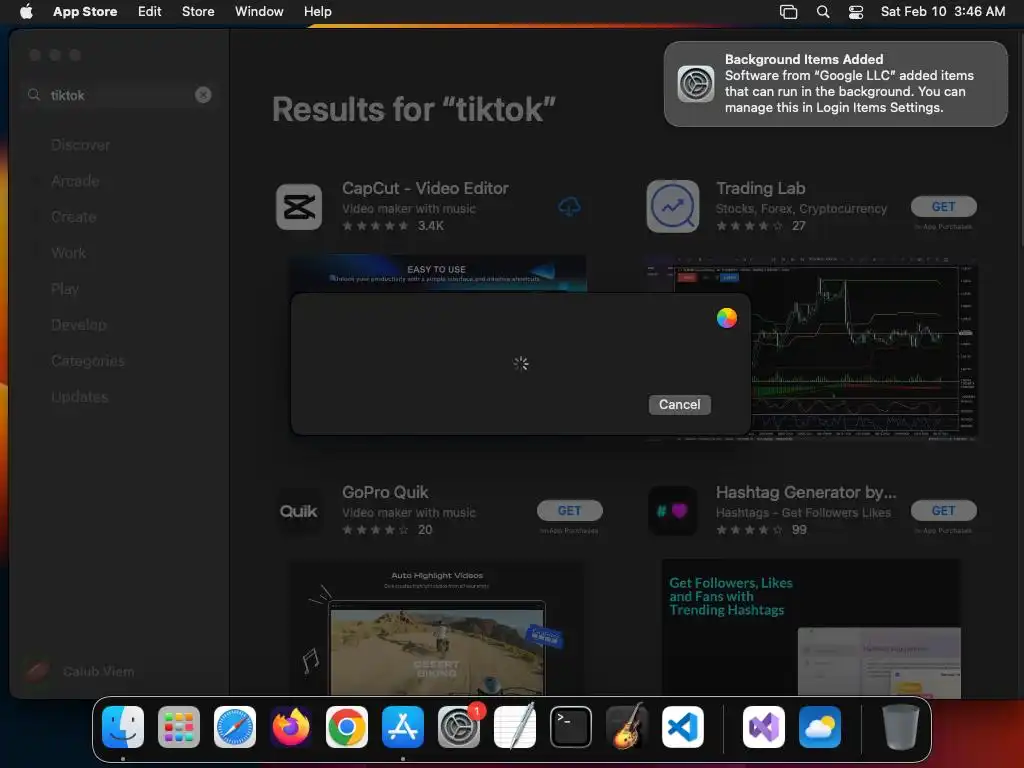Download CapCut via the cloud icon
Screen dimensions: 1024x768
pos(569,207)
